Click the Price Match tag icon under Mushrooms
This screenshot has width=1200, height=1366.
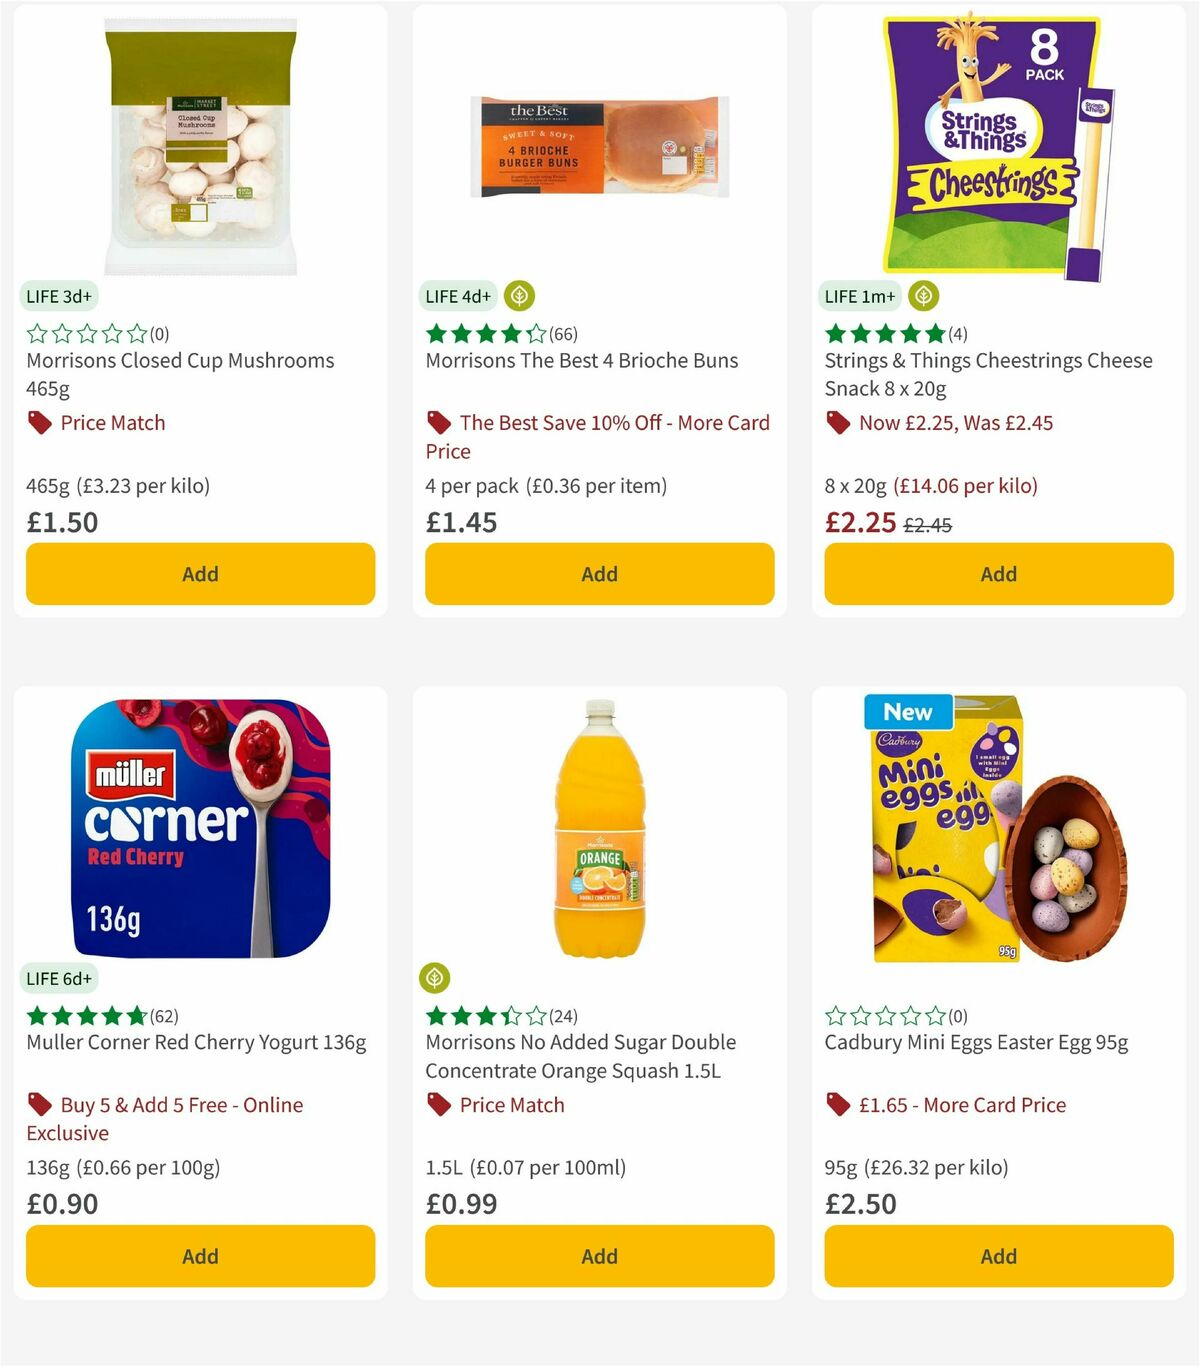click(x=38, y=422)
